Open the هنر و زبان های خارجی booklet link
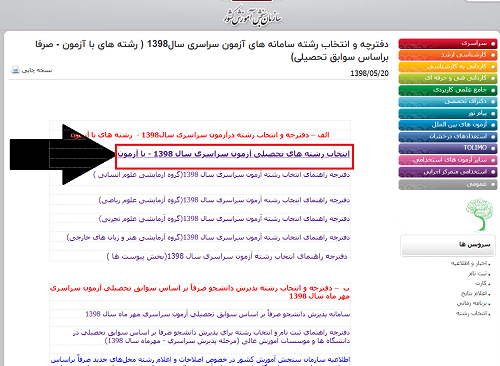This screenshot has height=366, width=500. click(x=208, y=237)
